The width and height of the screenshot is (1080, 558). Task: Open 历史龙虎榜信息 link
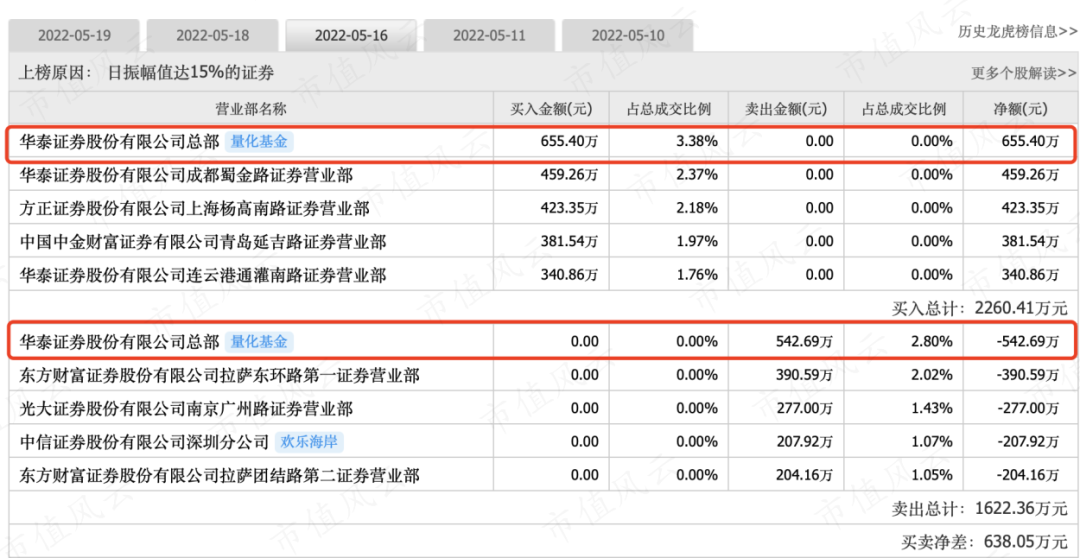click(x=1016, y=31)
